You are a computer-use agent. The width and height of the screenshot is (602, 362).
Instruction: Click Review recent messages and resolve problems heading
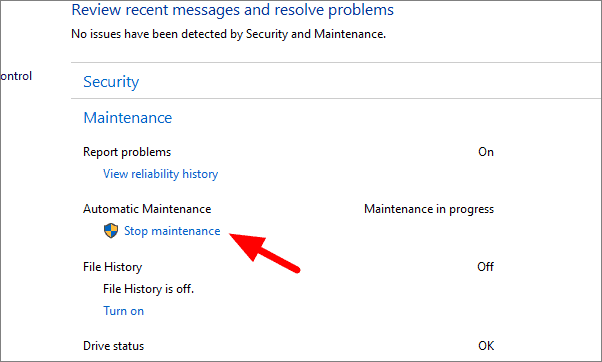pyautogui.click(x=233, y=10)
